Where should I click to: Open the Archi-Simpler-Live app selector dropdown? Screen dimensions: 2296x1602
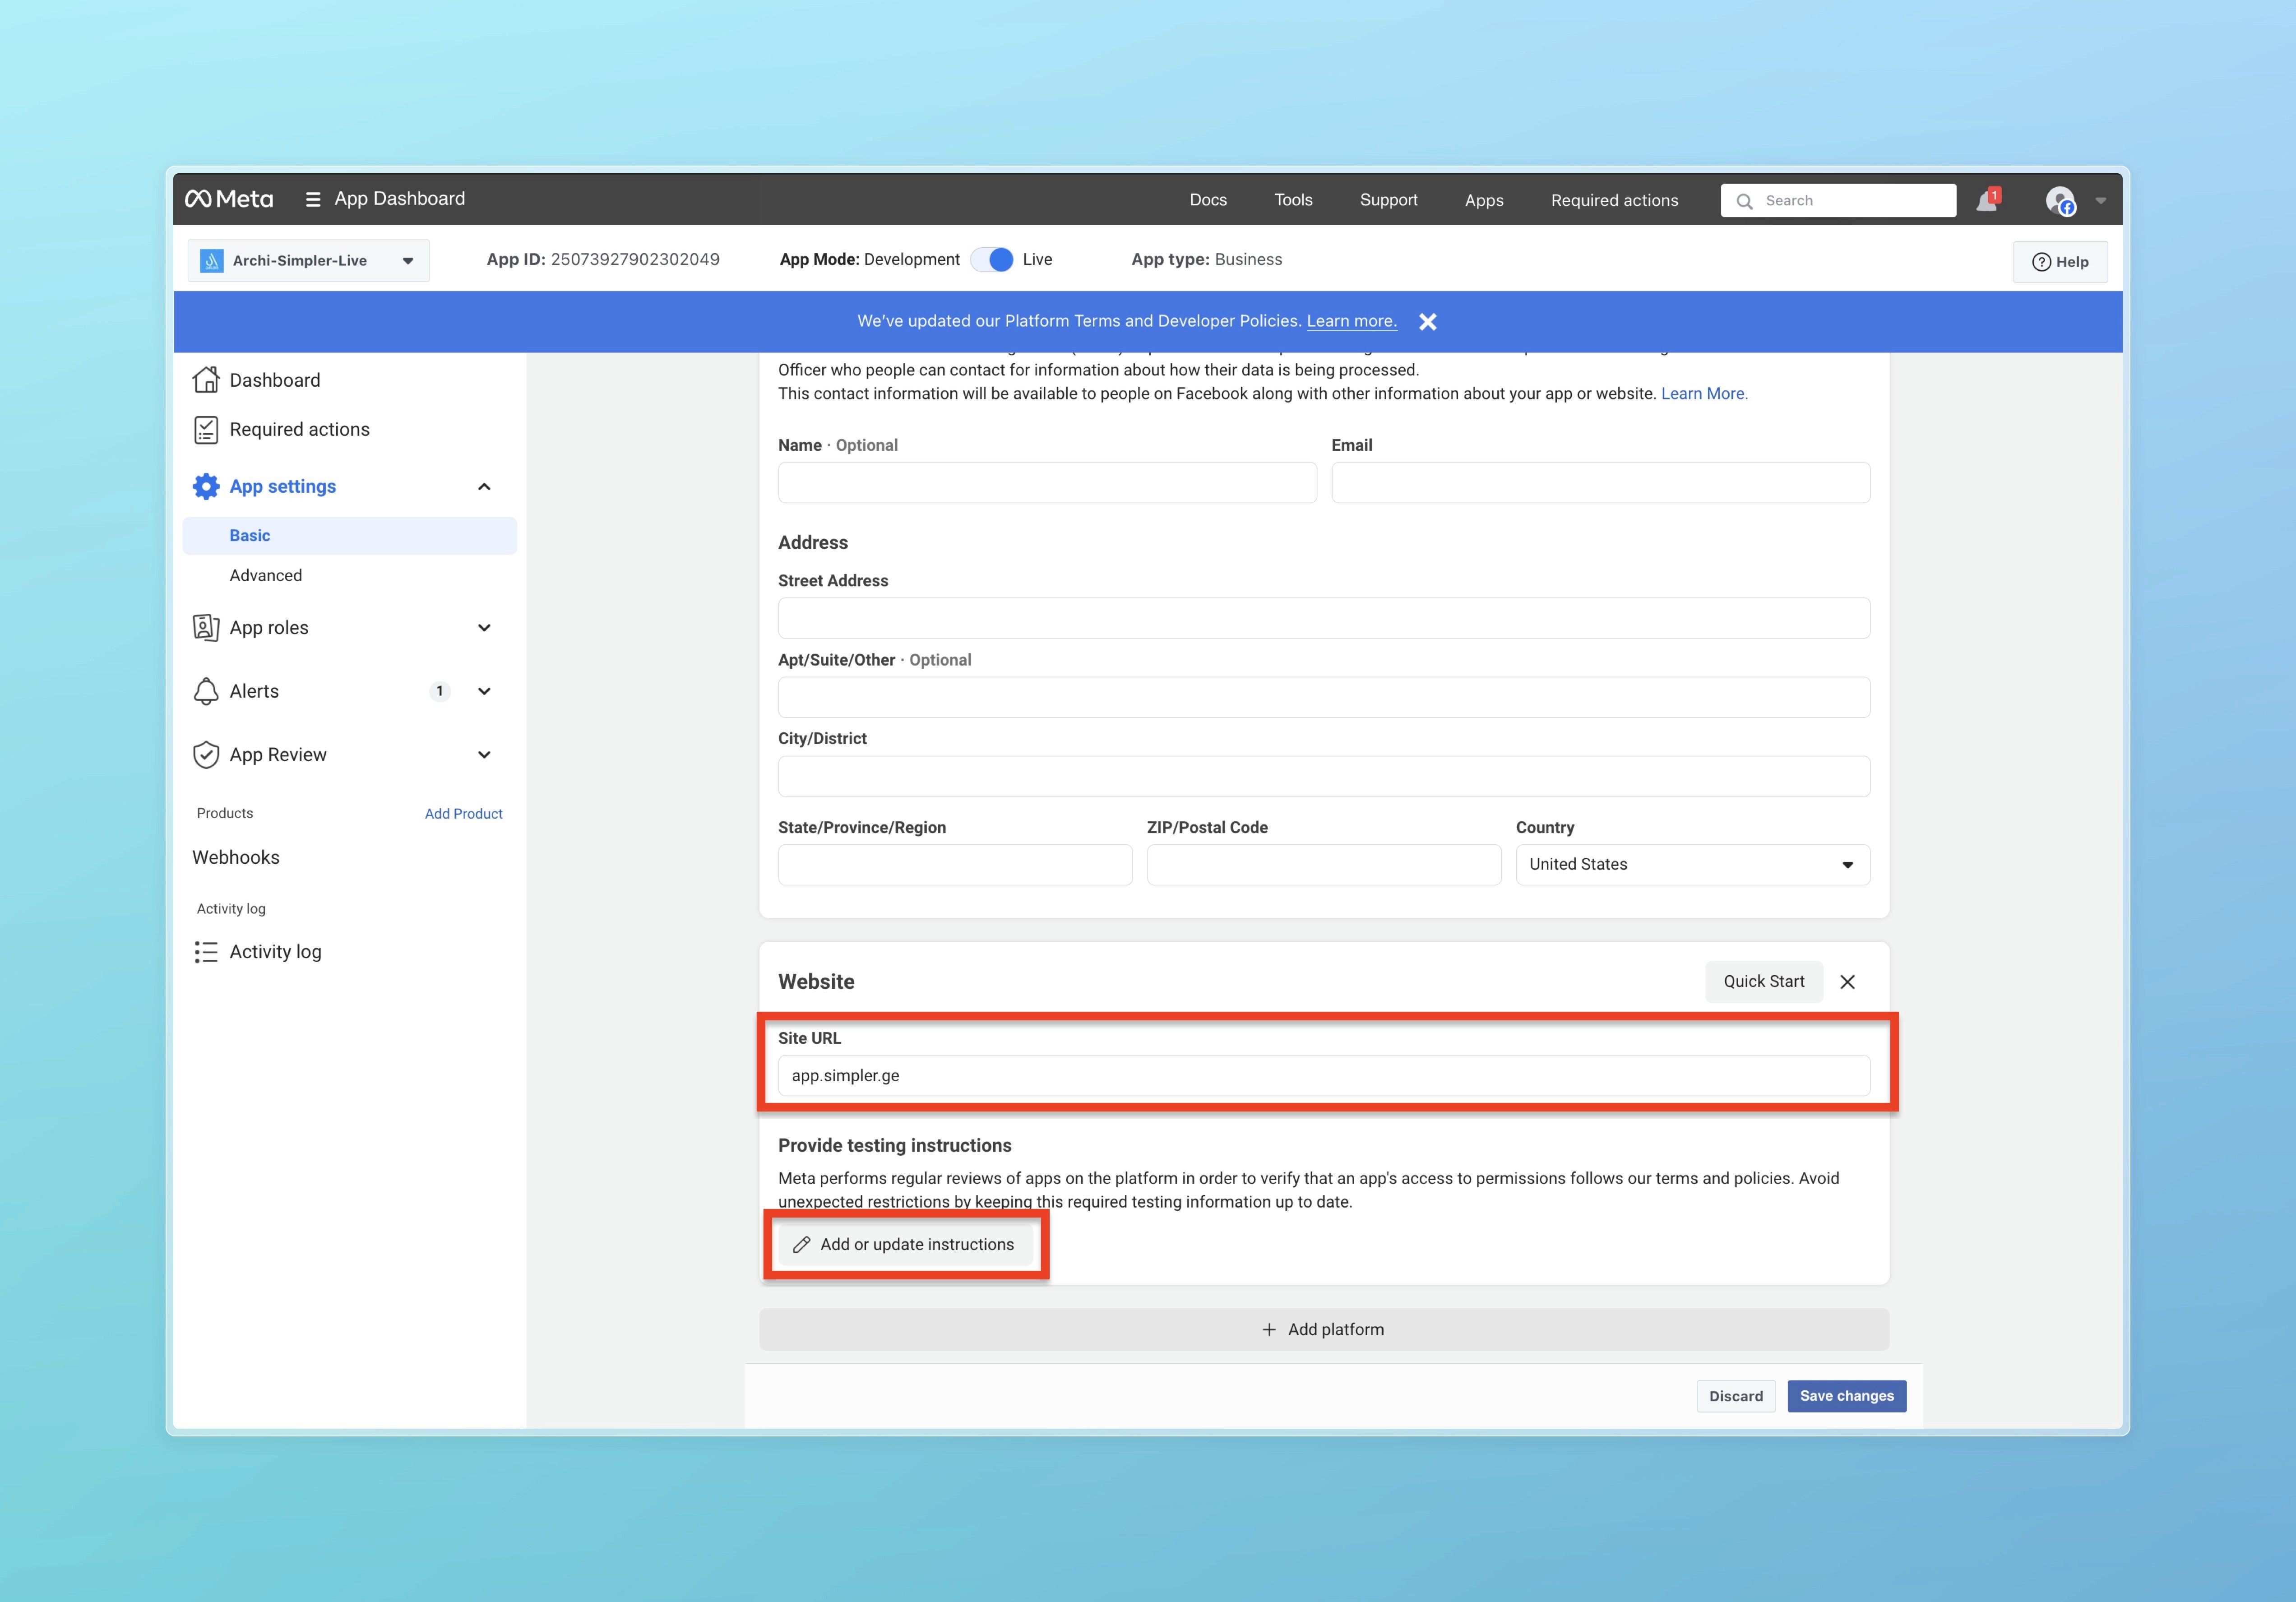click(308, 261)
